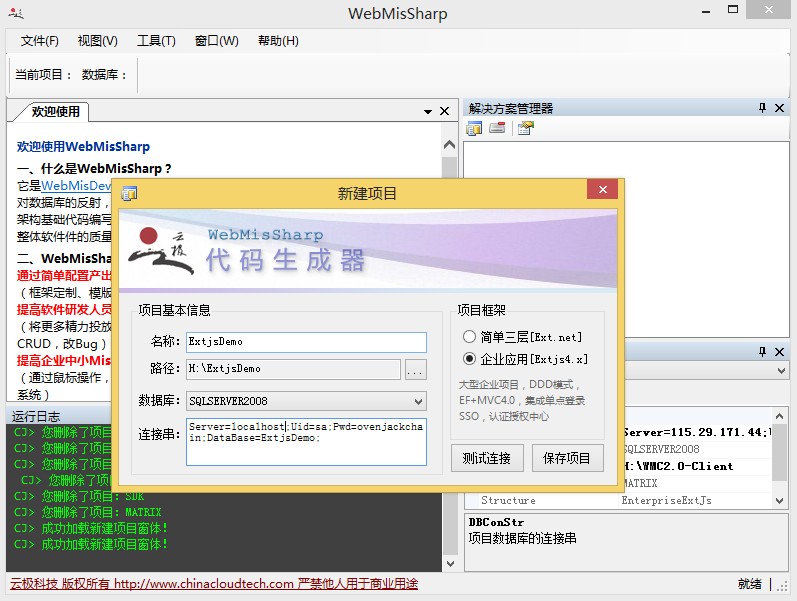Click the 测试连接 button
The height and width of the screenshot is (601, 797).
[x=487, y=458]
